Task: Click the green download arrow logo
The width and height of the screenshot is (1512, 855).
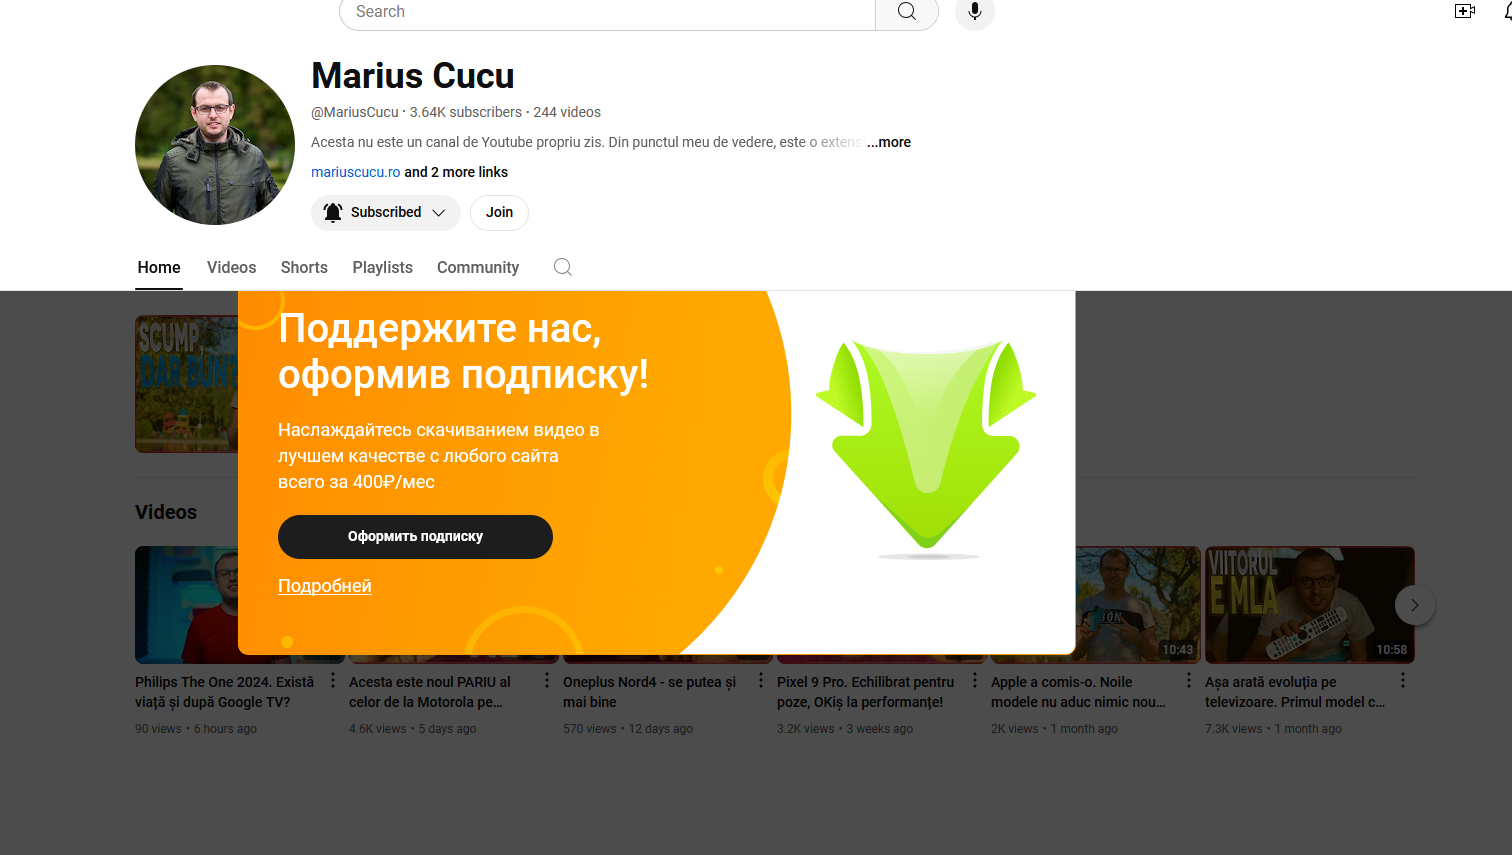Action: tap(927, 448)
